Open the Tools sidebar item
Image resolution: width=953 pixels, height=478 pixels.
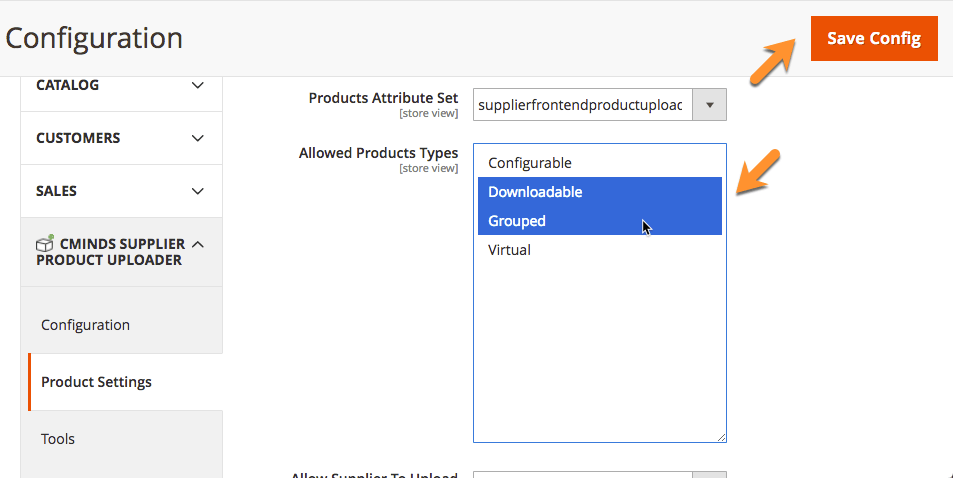tap(58, 439)
